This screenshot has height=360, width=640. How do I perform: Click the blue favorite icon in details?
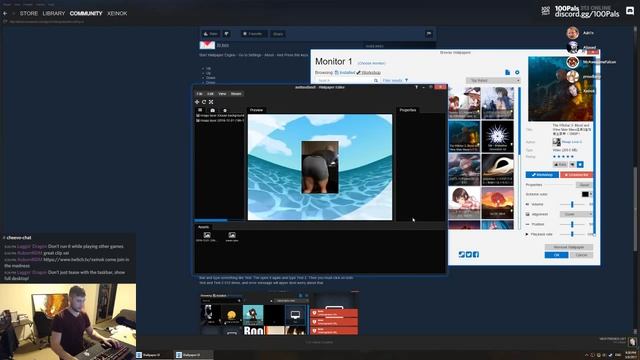580,164
